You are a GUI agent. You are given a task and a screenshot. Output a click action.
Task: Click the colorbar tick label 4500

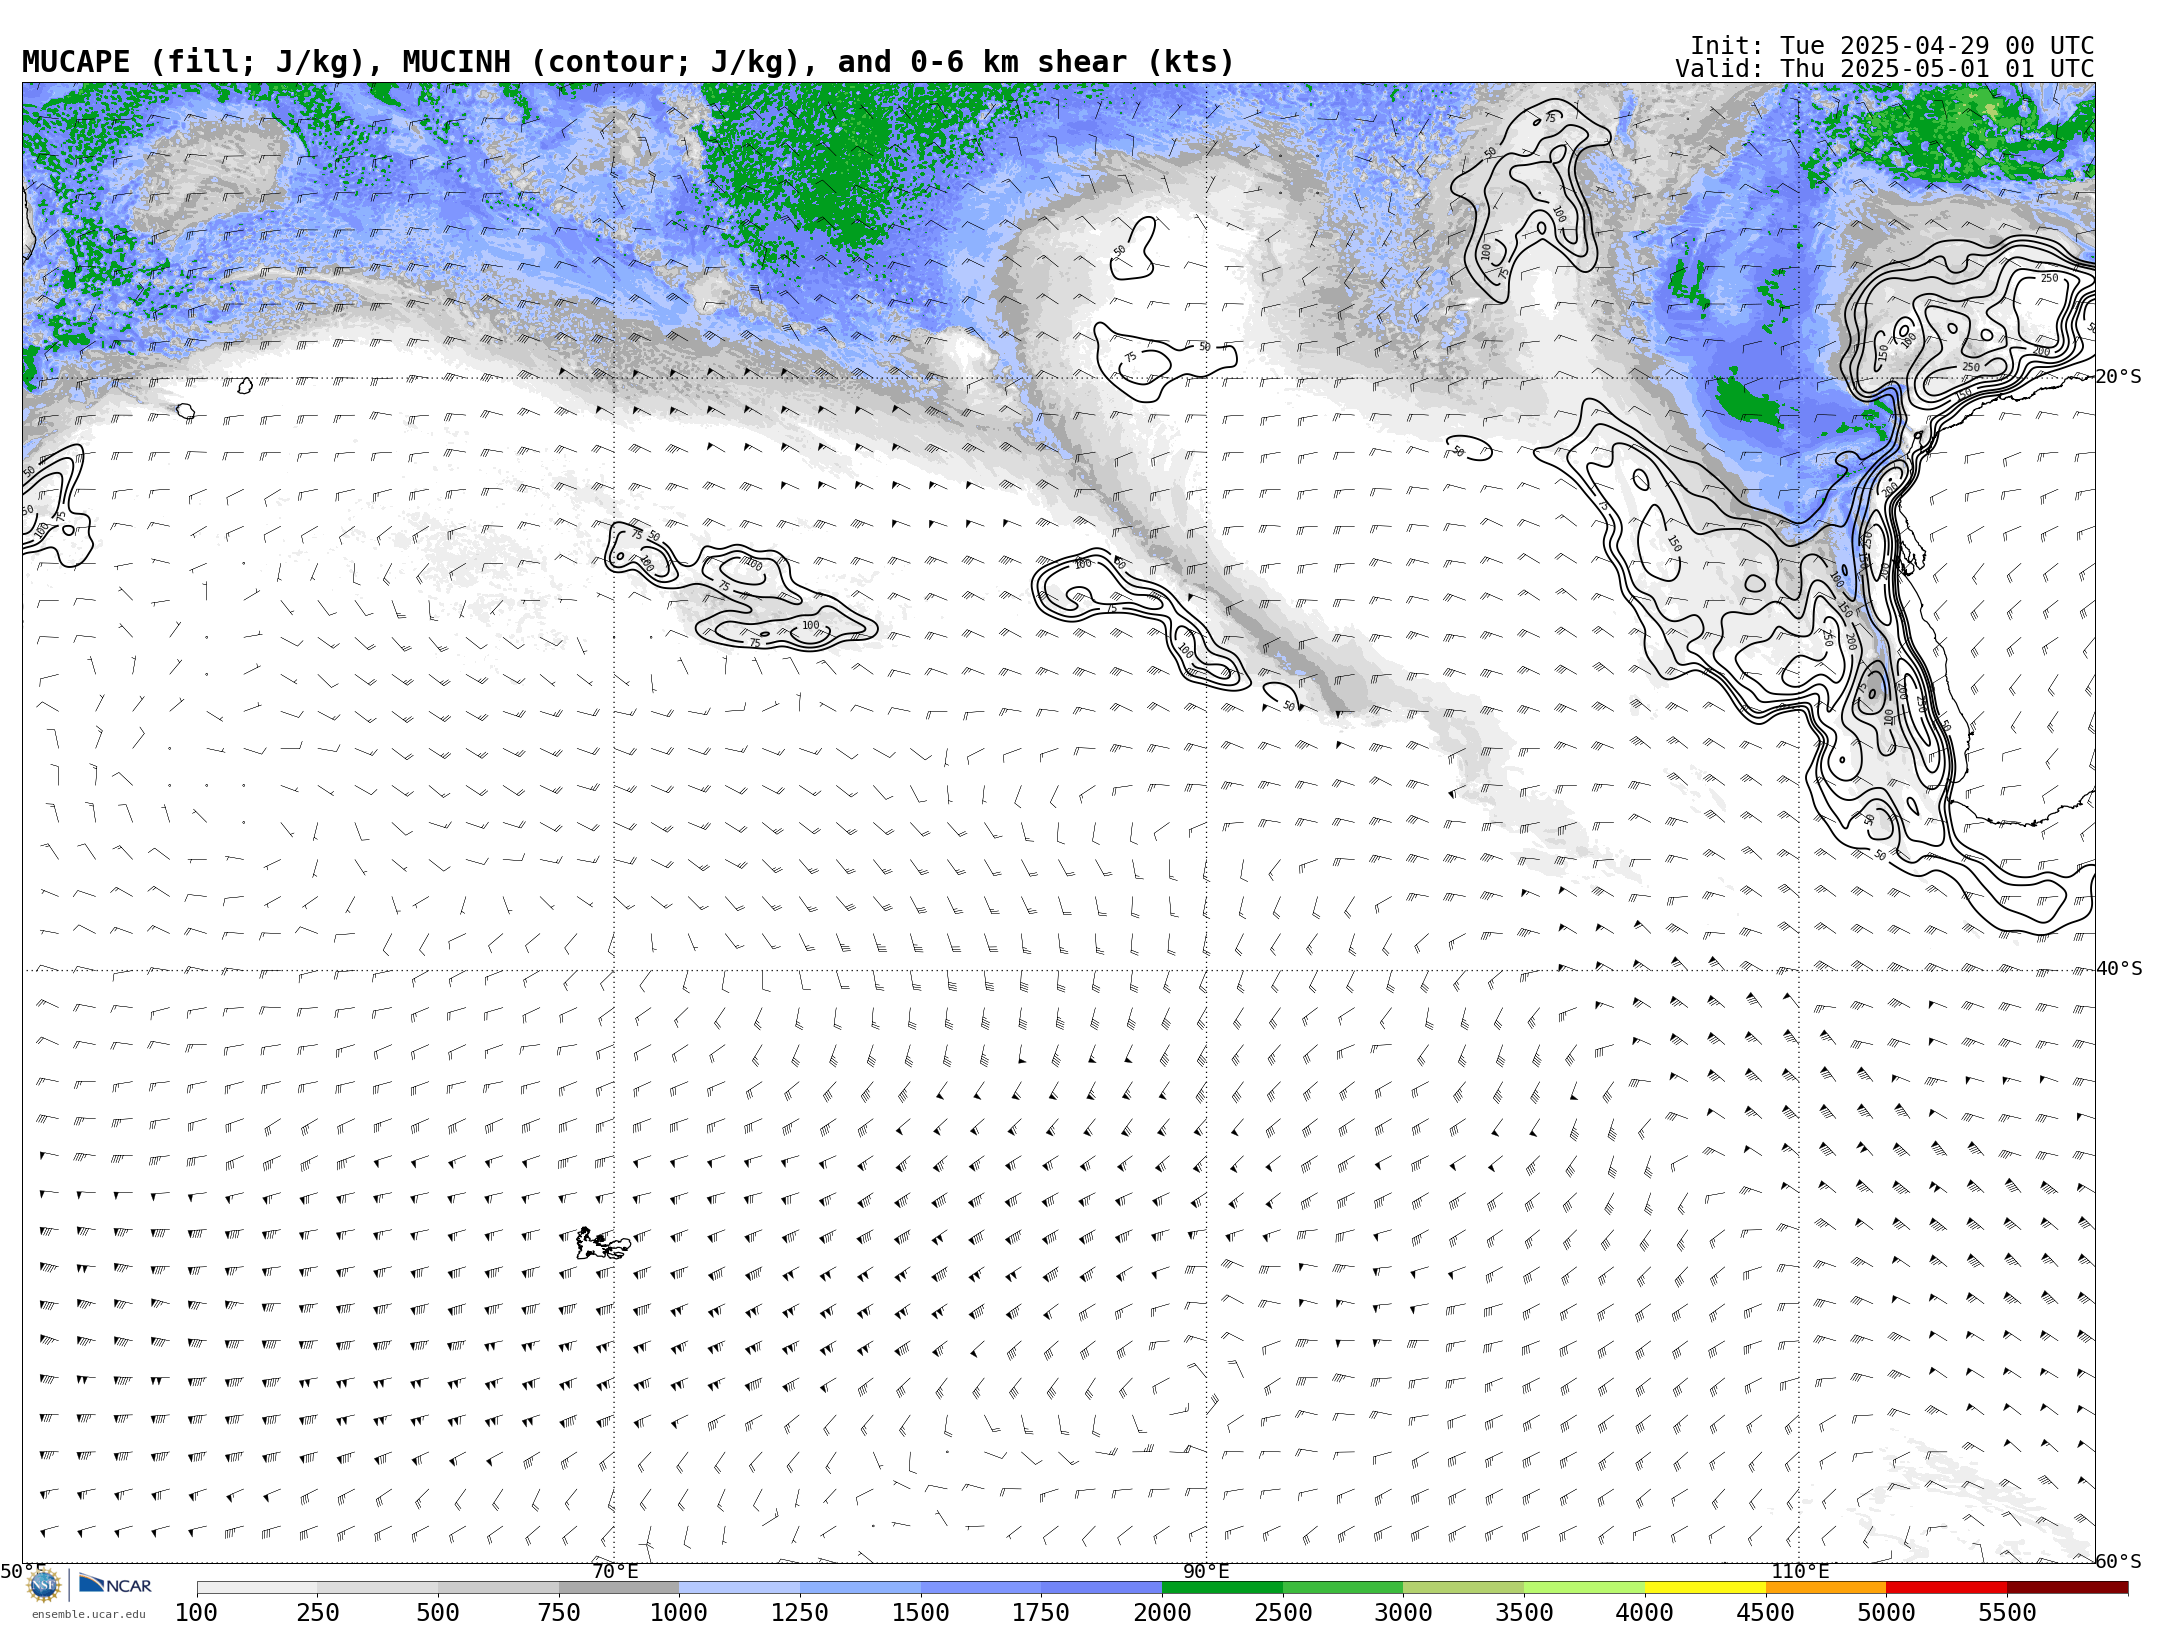tap(1766, 1612)
